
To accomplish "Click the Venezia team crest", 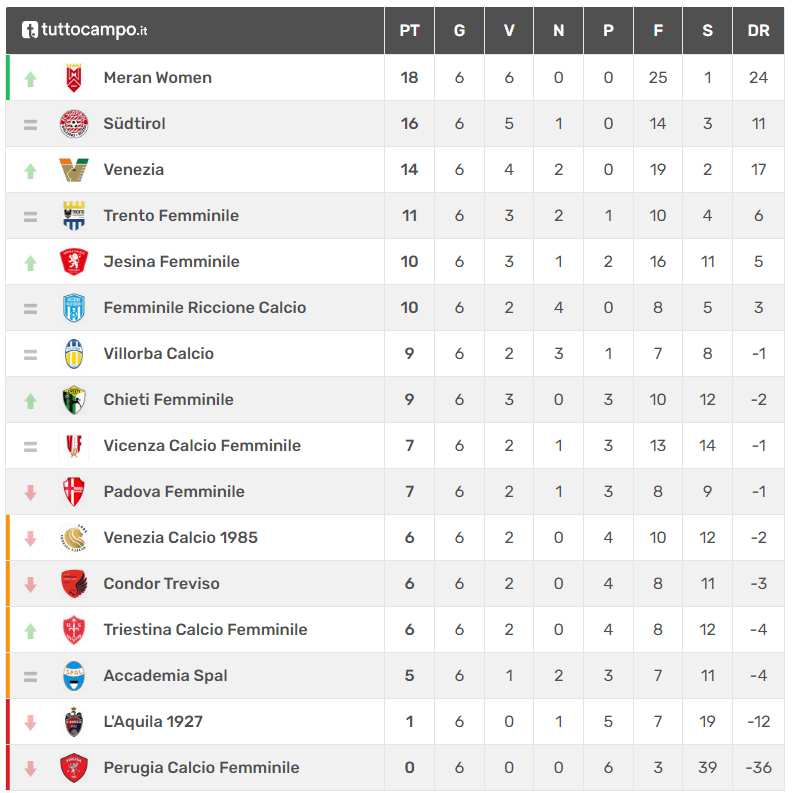I will pos(74,170).
